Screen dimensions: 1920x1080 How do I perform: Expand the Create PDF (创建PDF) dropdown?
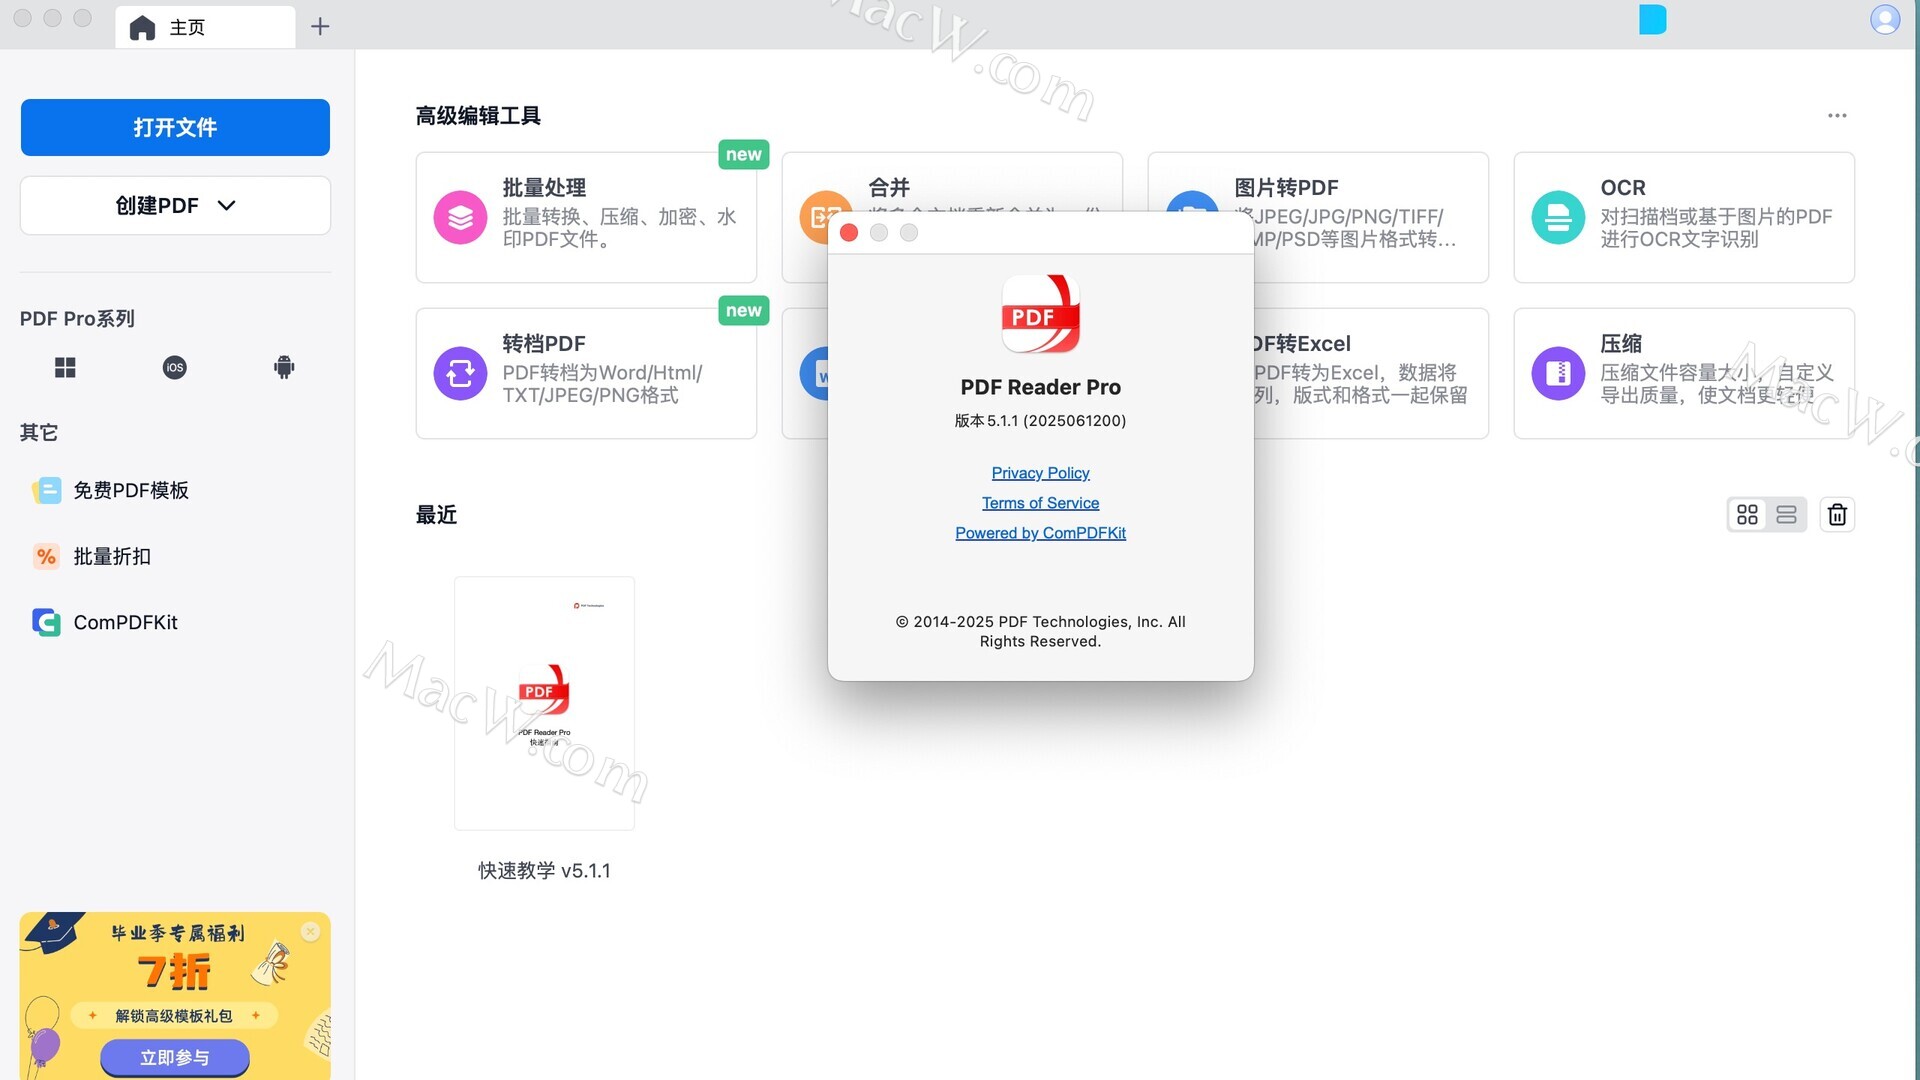(x=175, y=205)
